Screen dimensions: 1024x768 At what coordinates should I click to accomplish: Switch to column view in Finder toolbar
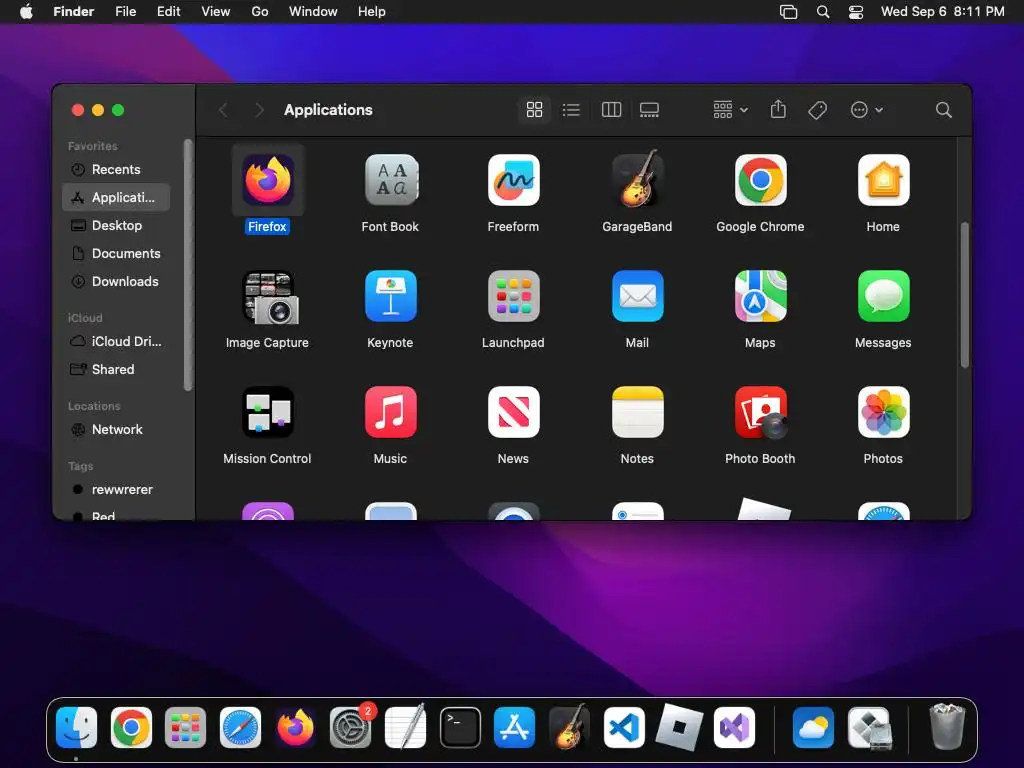click(611, 110)
